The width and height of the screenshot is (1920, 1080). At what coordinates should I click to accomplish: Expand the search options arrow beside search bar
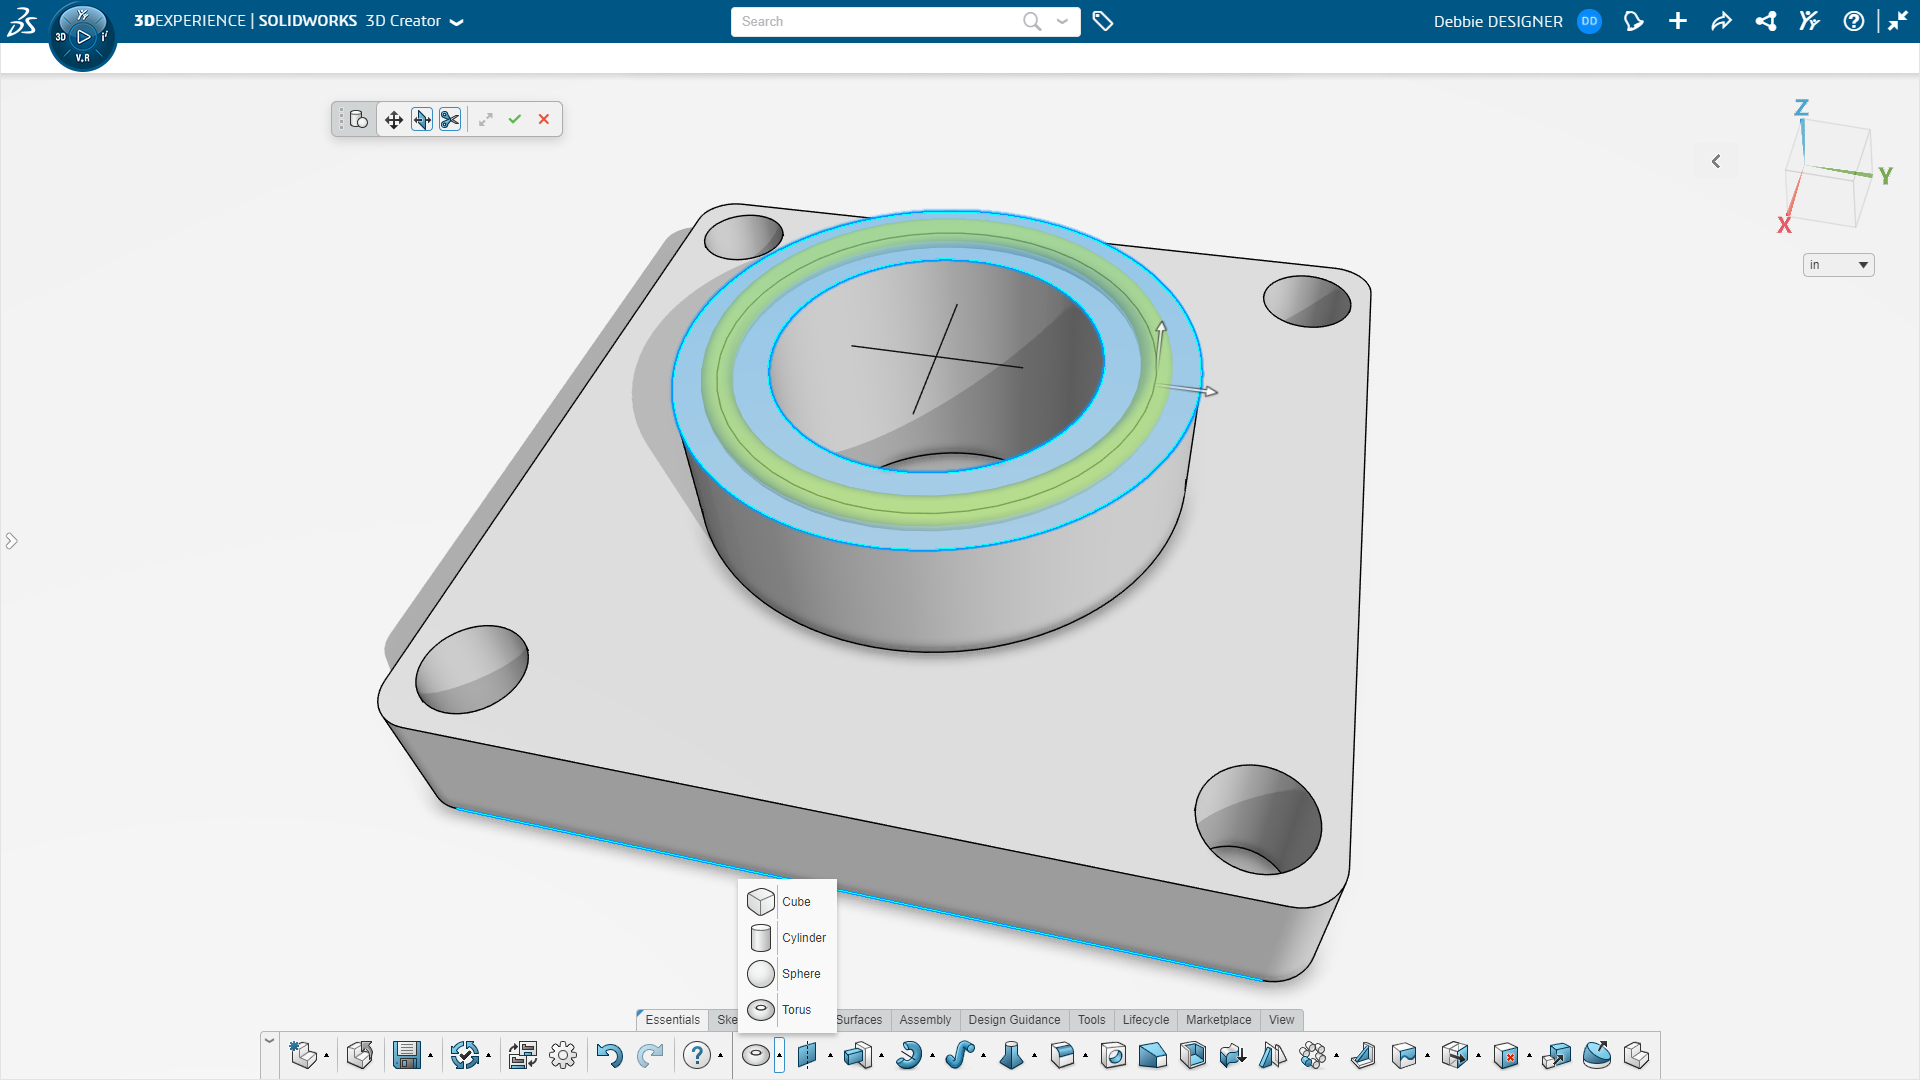coord(1061,21)
